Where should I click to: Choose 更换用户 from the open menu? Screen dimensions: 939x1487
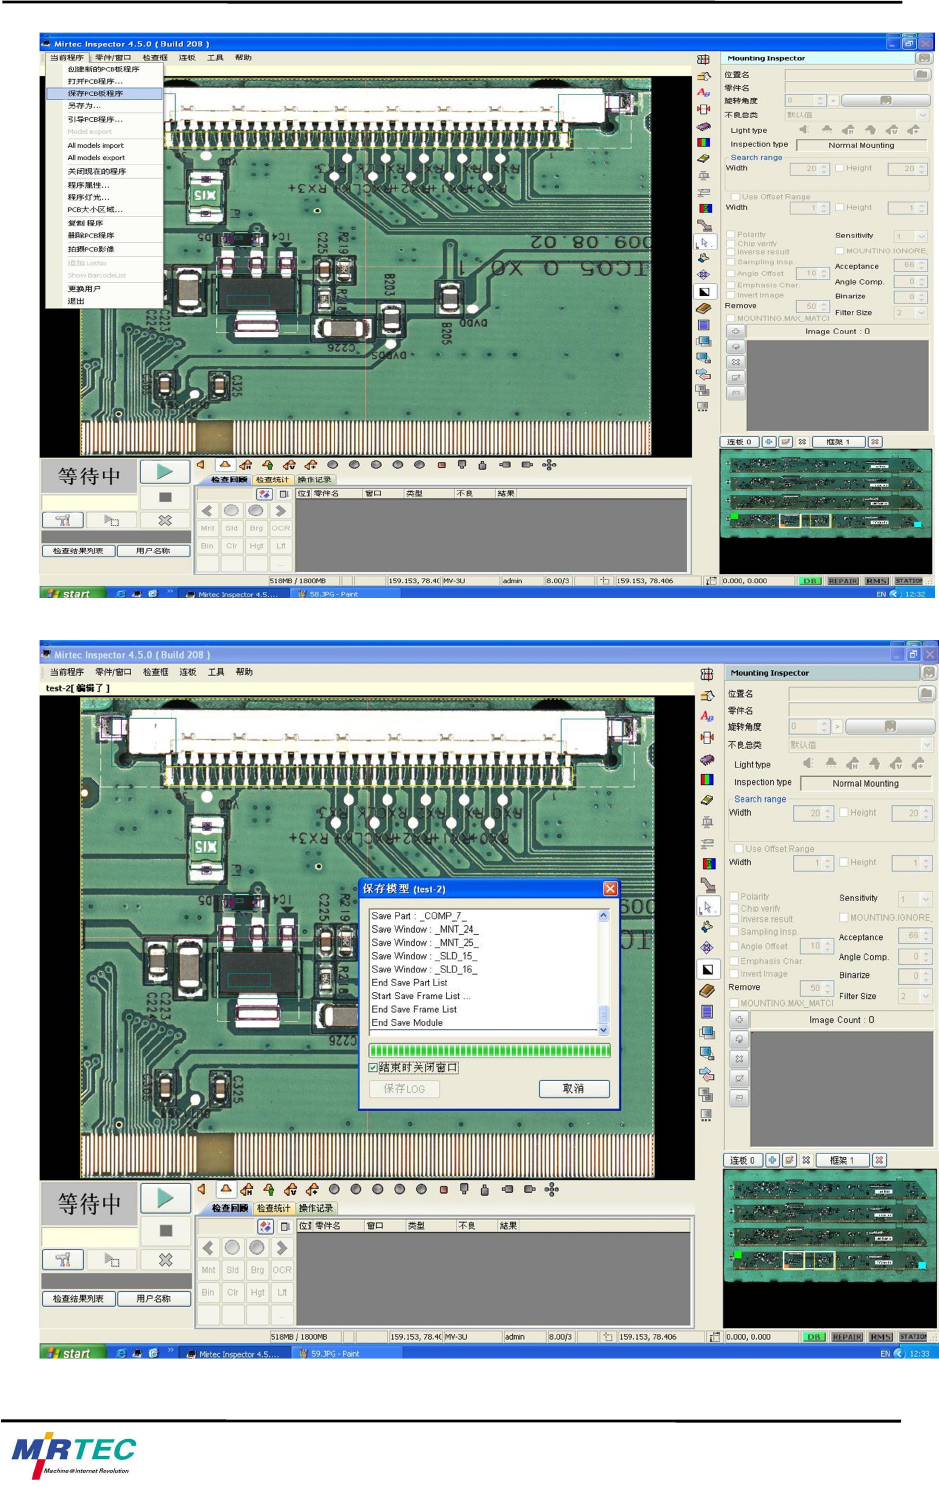pyautogui.click(x=104, y=289)
